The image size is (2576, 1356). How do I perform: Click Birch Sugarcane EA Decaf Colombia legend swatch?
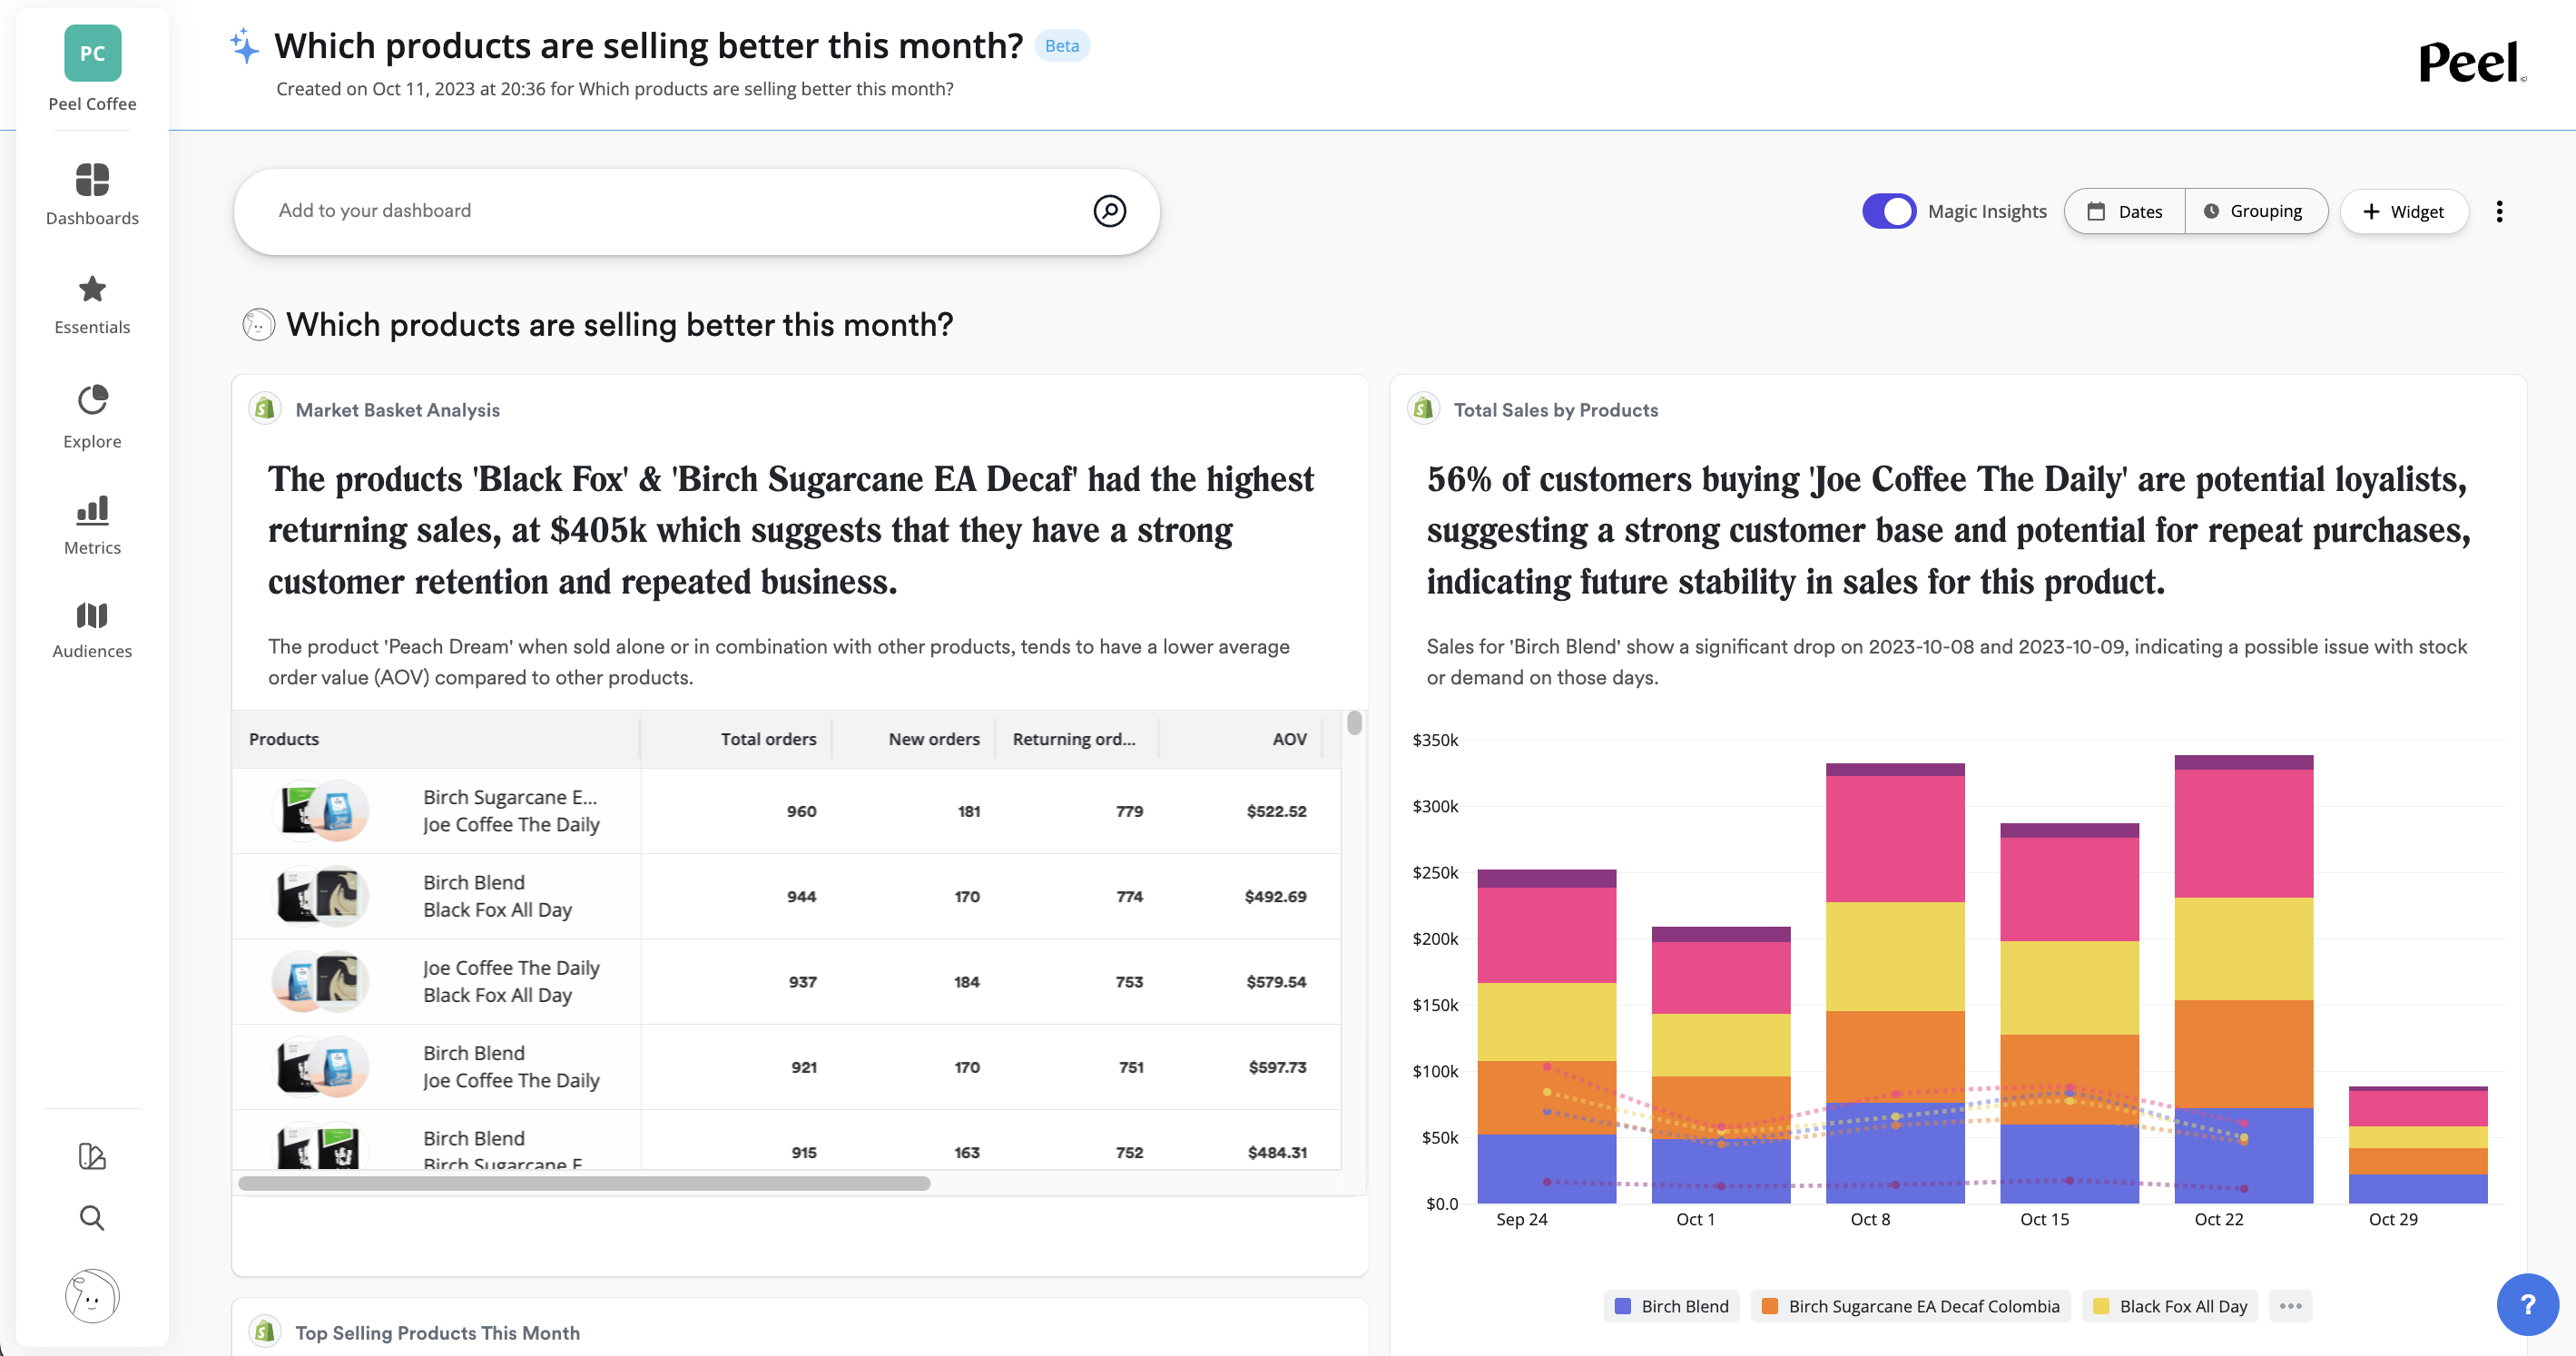click(1770, 1306)
